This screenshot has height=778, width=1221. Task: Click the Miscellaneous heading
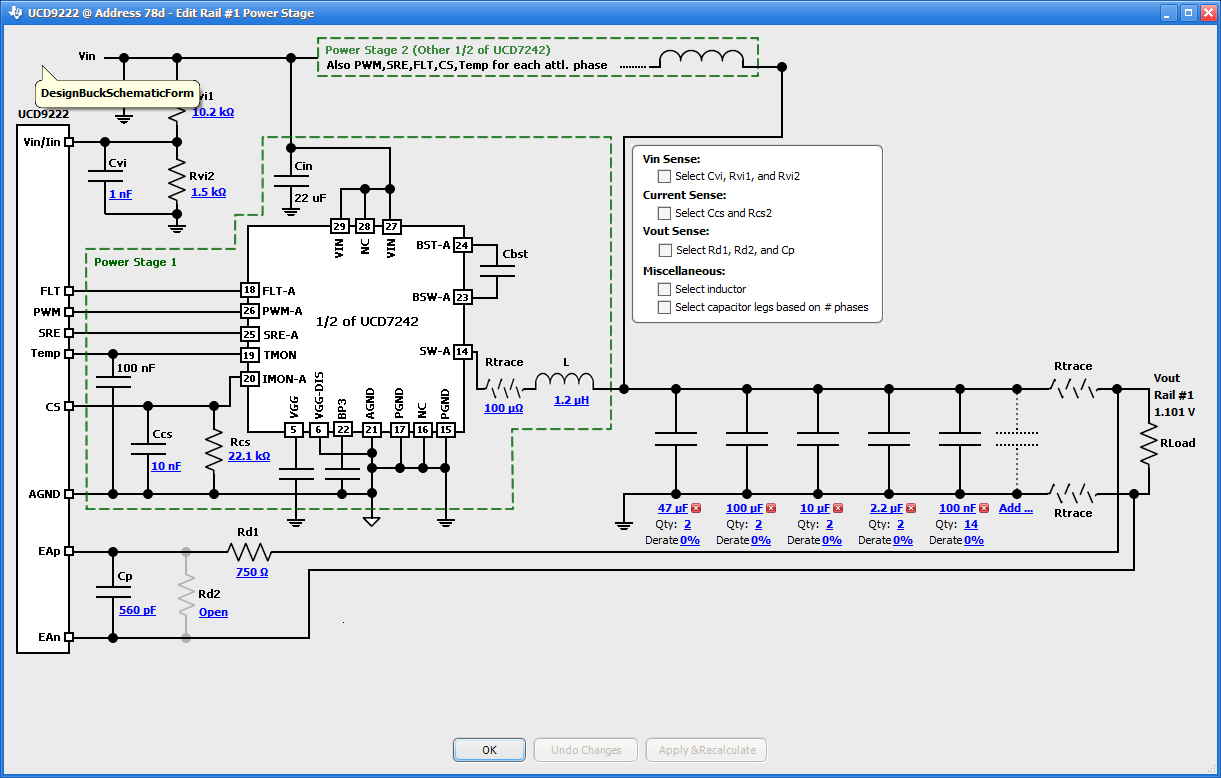(x=683, y=271)
